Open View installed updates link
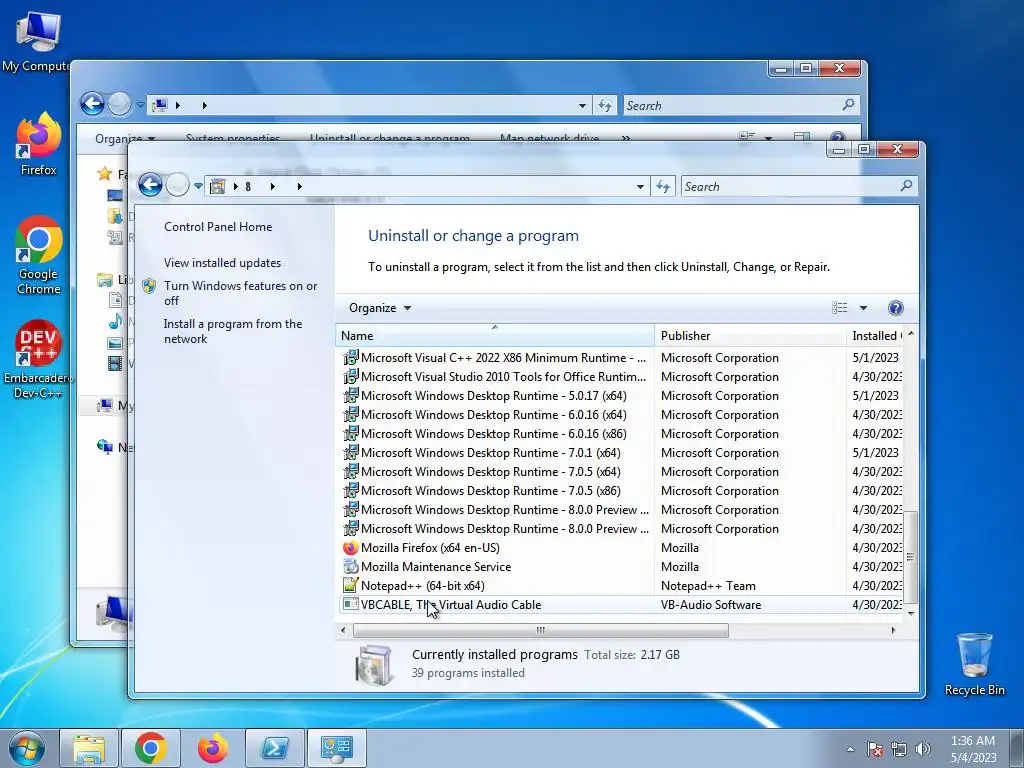This screenshot has height=768, width=1024. coord(222,263)
